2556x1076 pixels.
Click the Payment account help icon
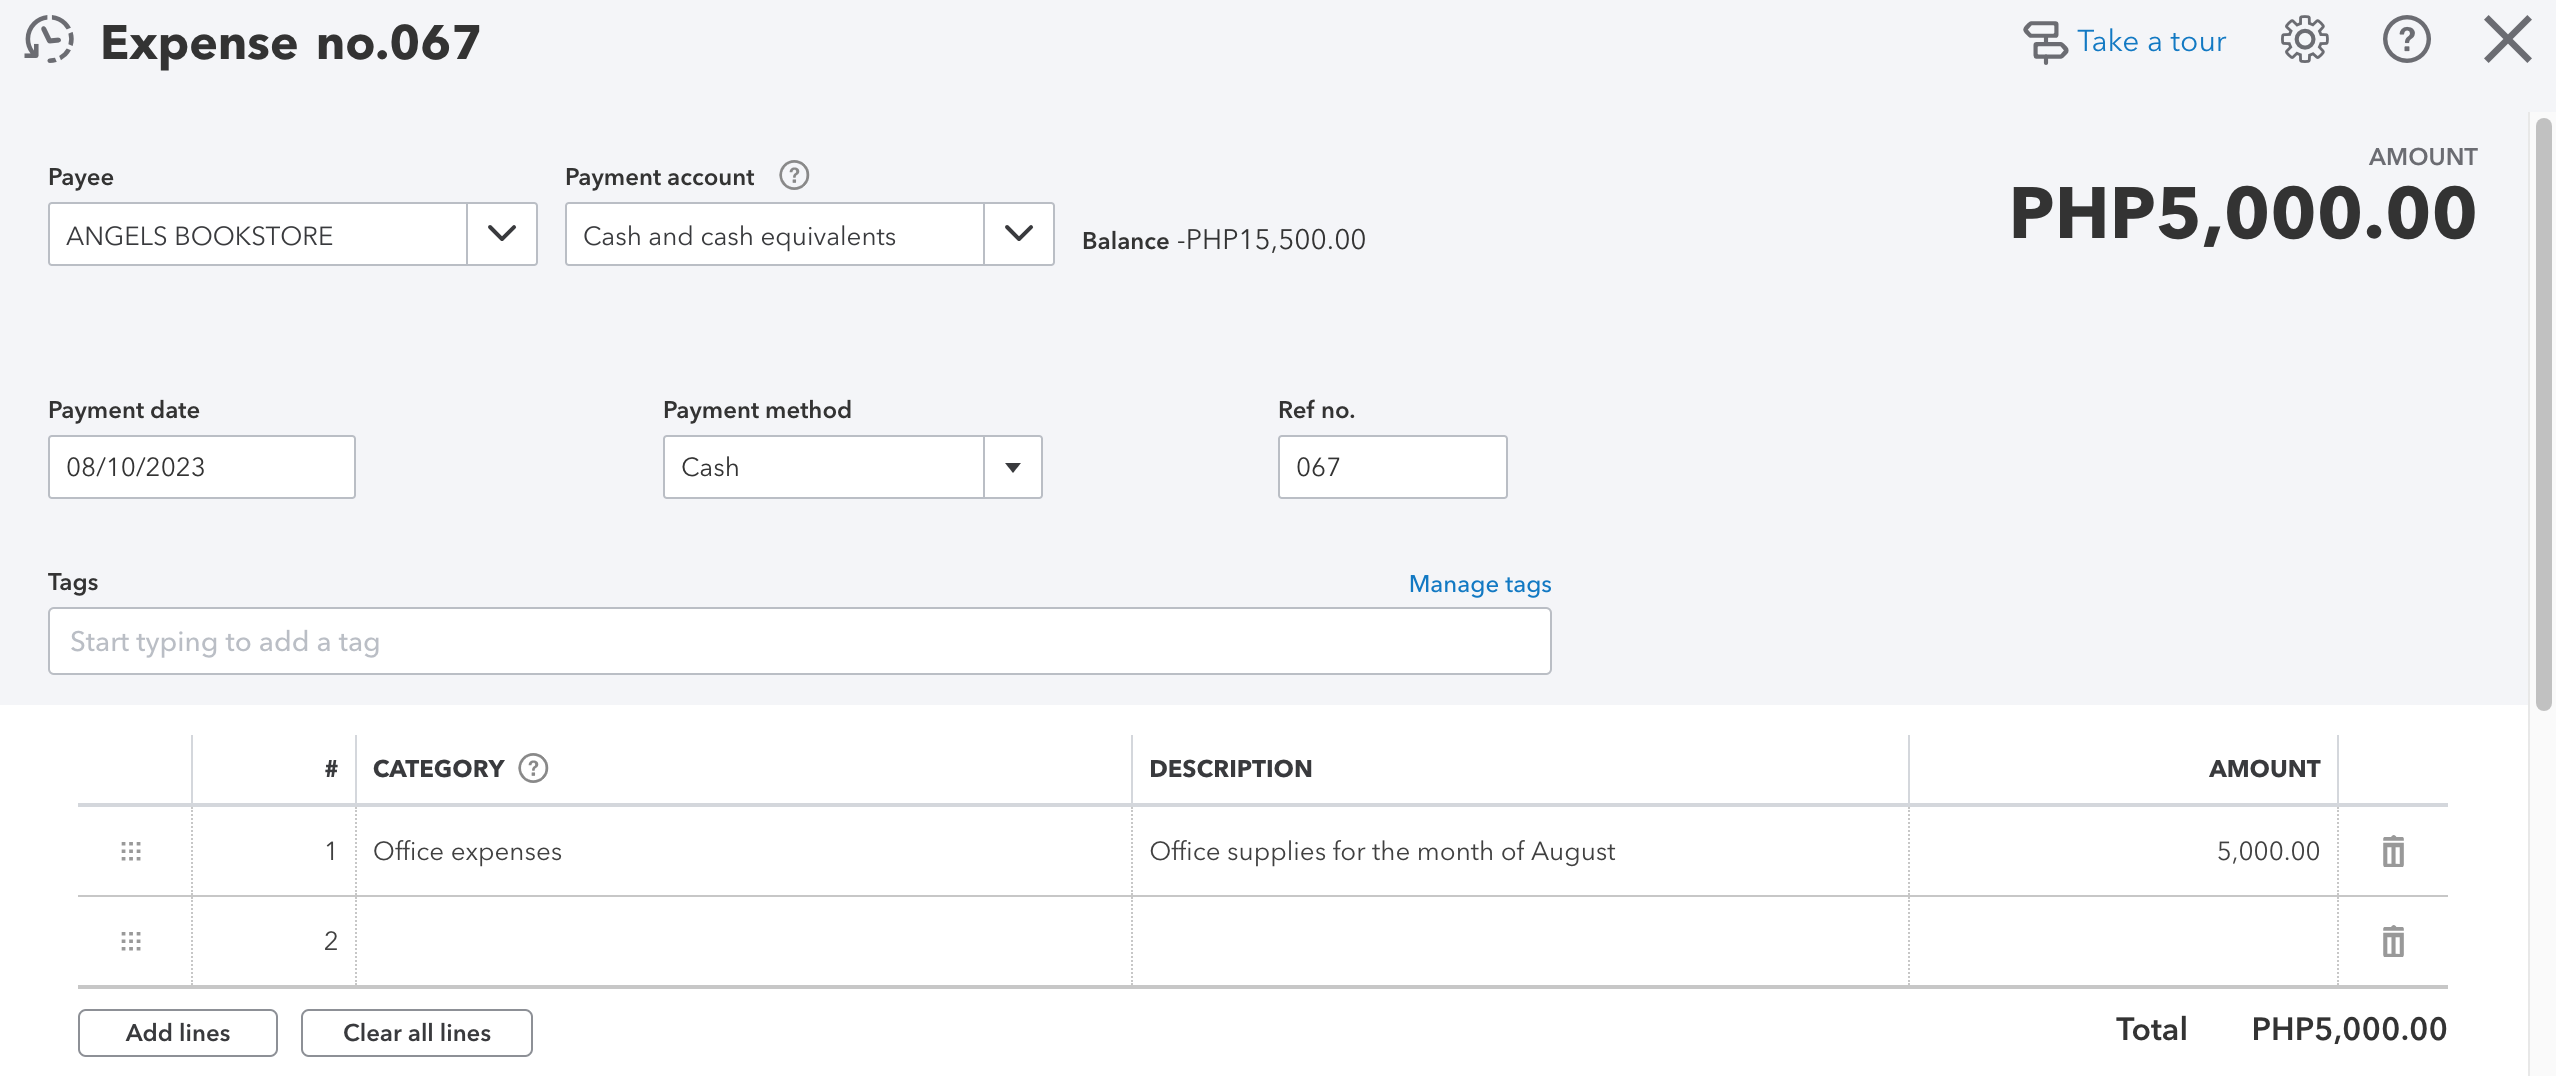794,176
